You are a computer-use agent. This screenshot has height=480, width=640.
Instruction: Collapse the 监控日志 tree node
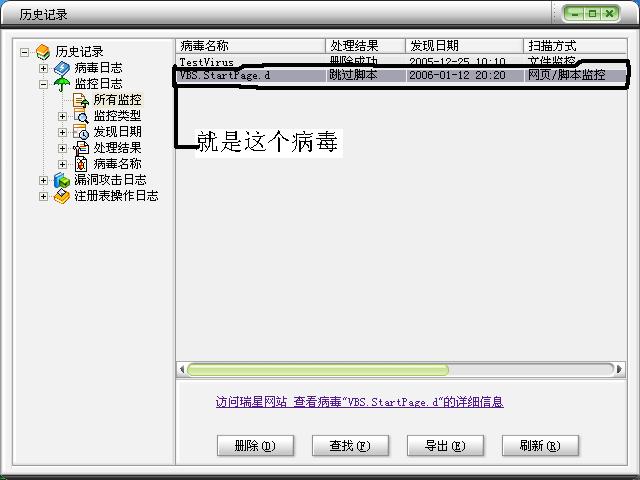coord(43,84)
